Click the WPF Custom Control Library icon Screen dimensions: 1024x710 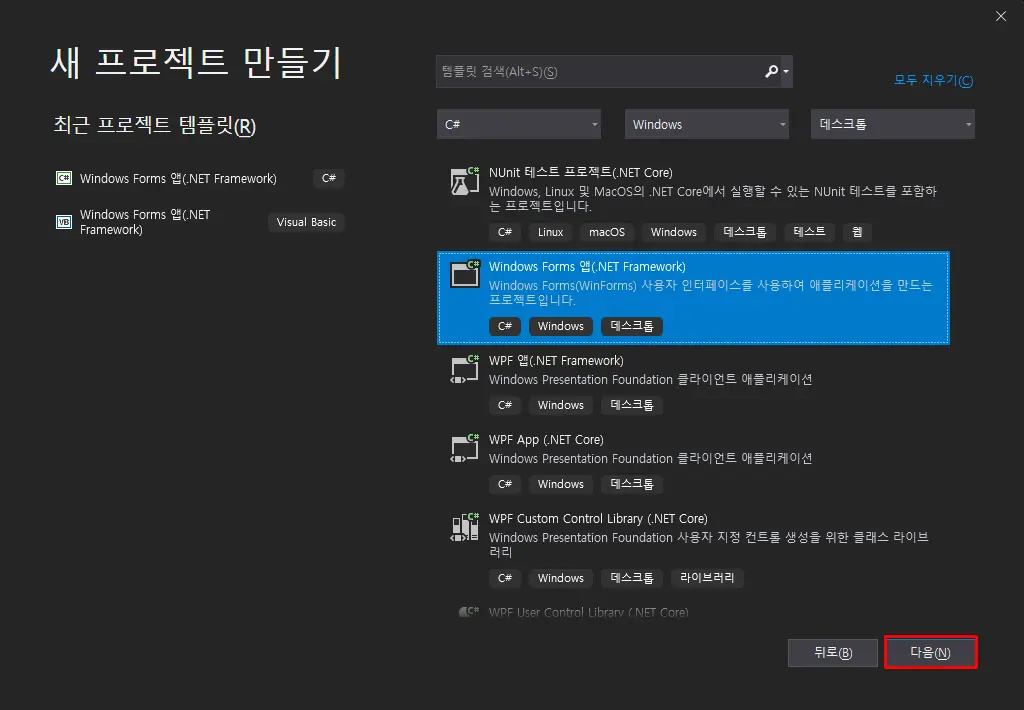[x=465, y=527]
